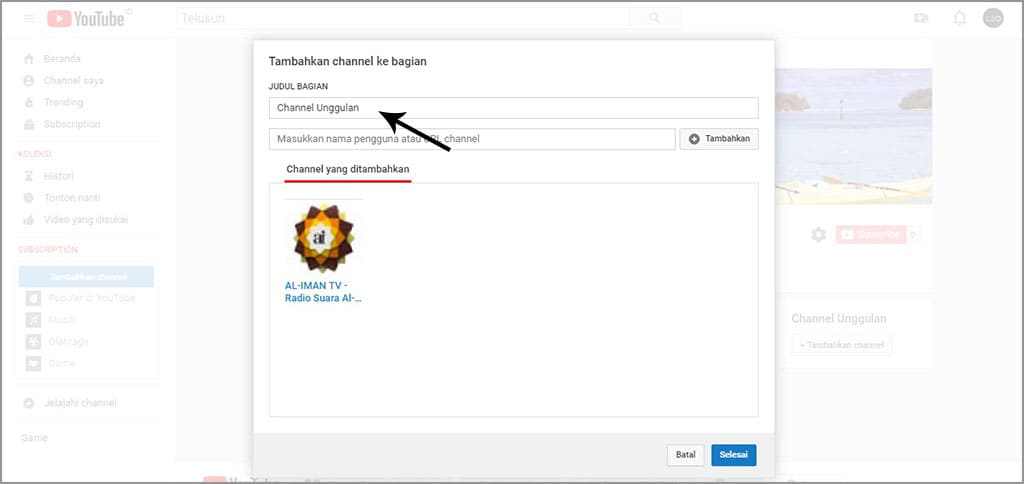Click the Channel saya icon
This screenshot has height=484, width=1024.
(29, 80)
